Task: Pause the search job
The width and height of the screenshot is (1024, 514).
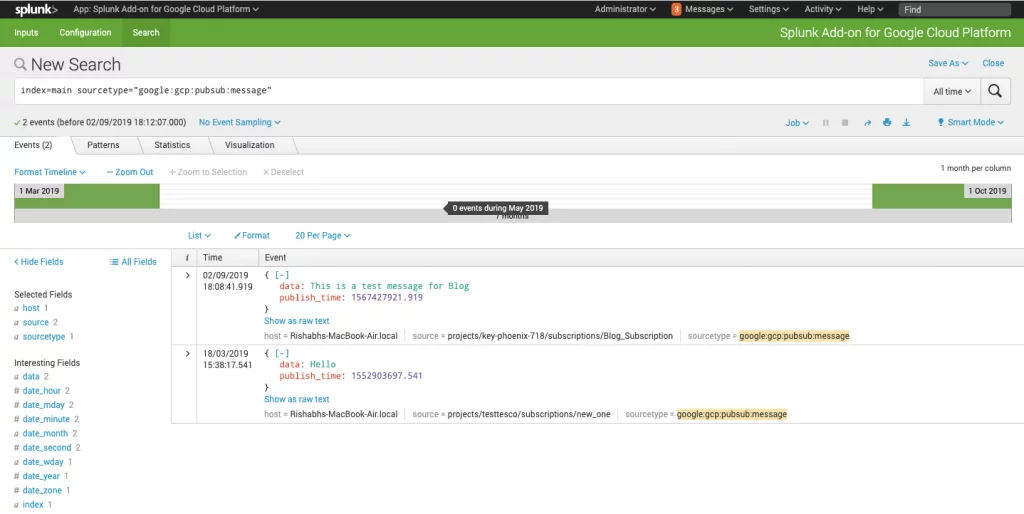Action: tap(825, 123)
